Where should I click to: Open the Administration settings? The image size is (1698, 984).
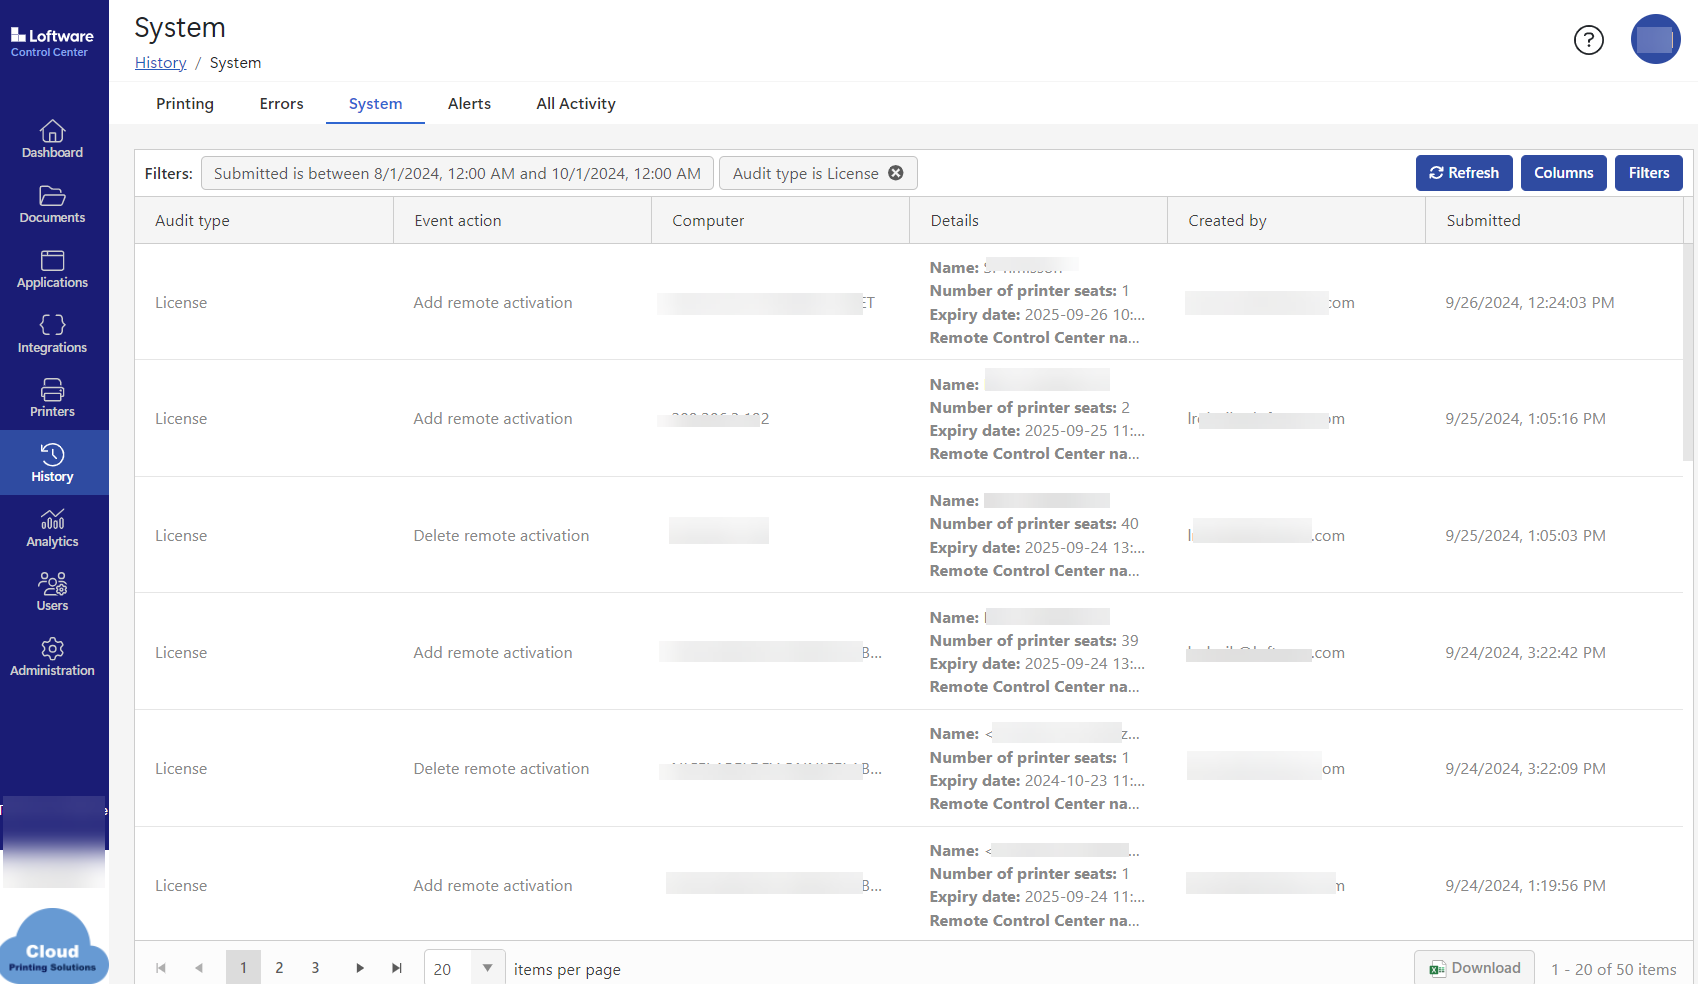pyautogui.click(x=53, y=658)
